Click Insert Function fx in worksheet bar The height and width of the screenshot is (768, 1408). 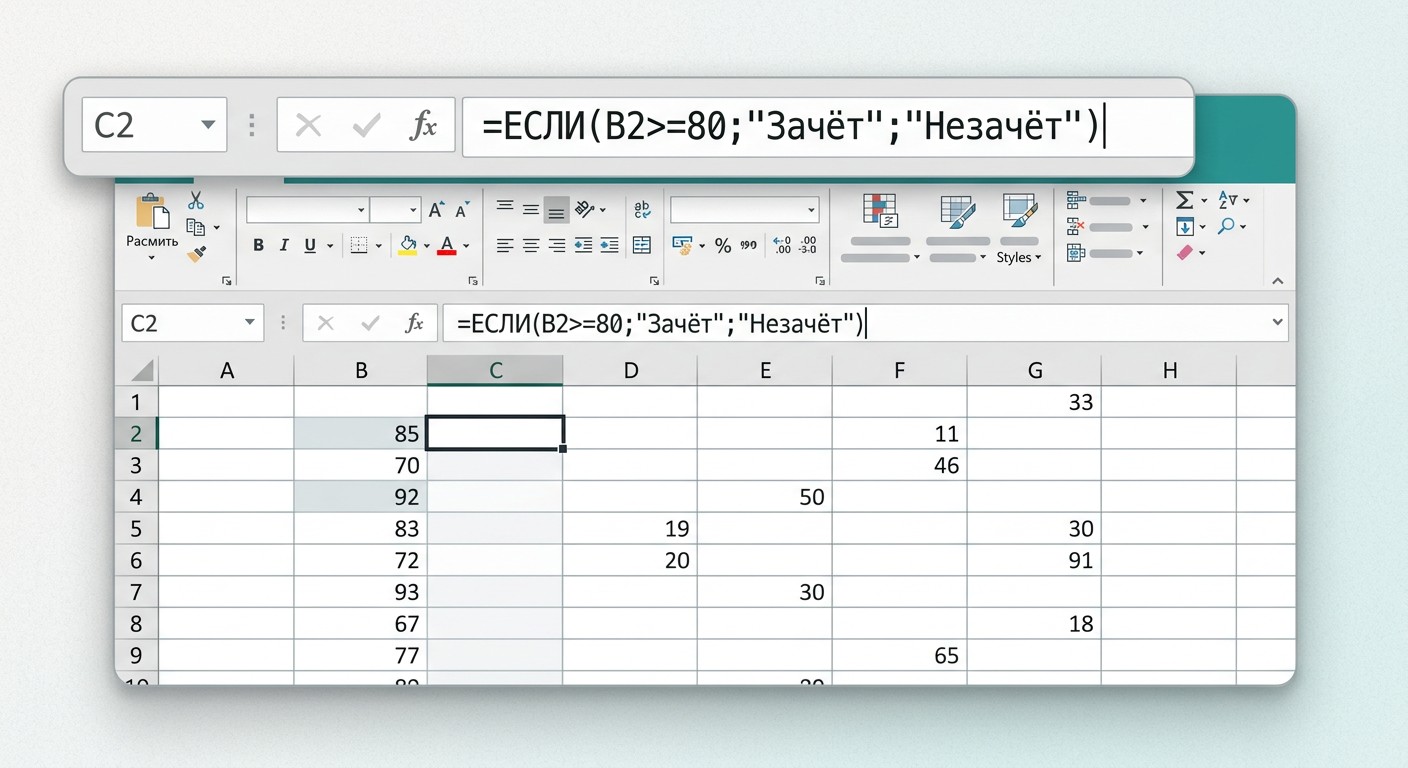pos(414,323)
